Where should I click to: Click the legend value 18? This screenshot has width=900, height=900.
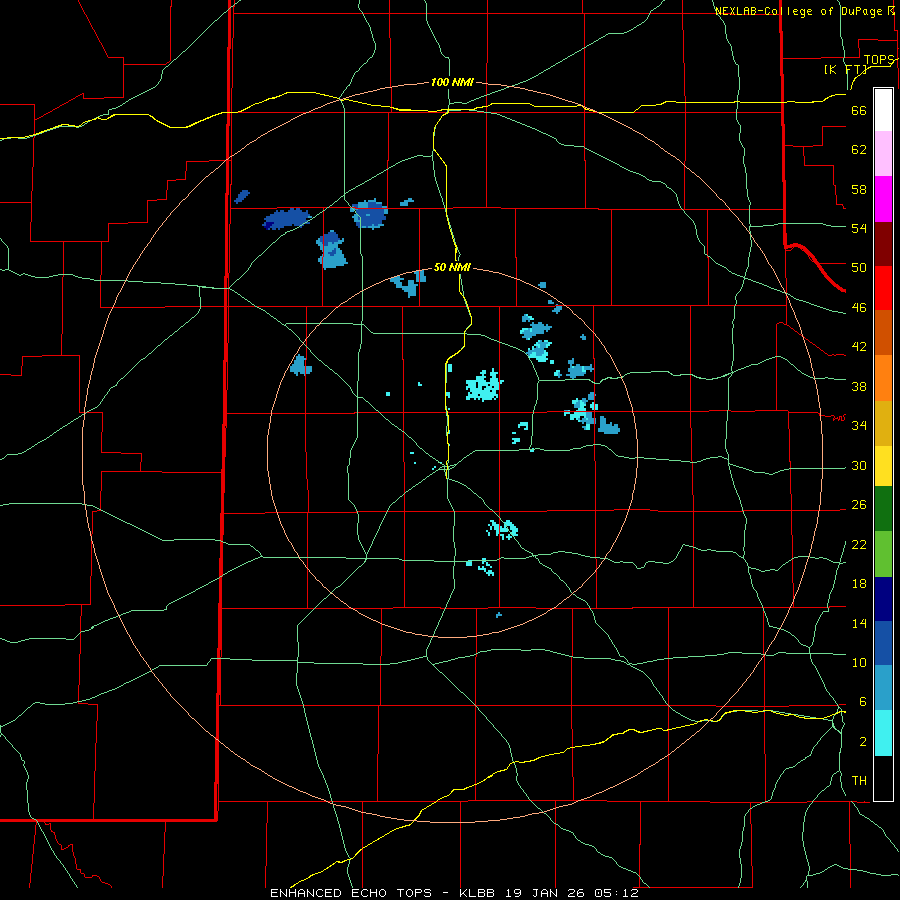click(859, 584)
